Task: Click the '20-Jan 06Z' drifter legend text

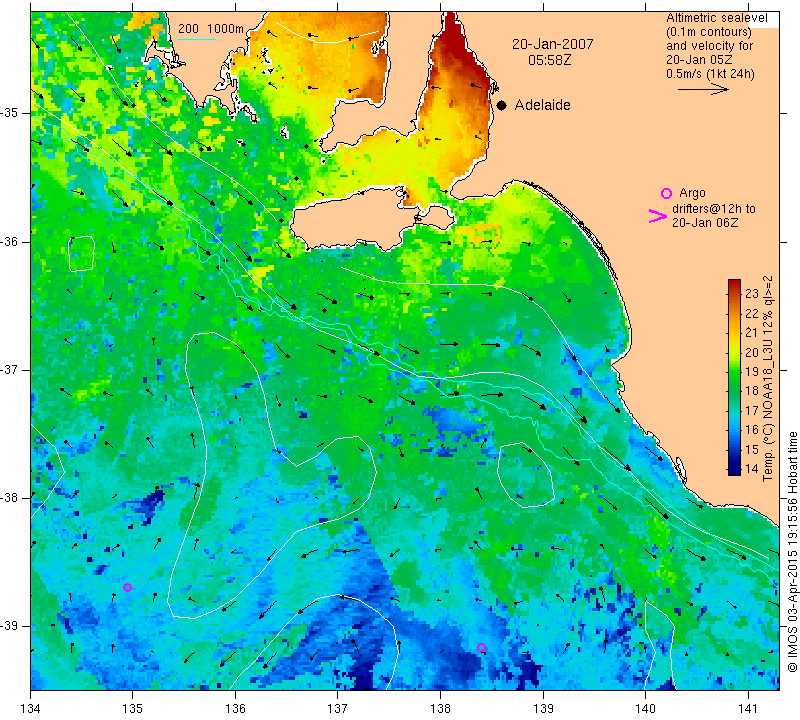Action: [705, 222]
